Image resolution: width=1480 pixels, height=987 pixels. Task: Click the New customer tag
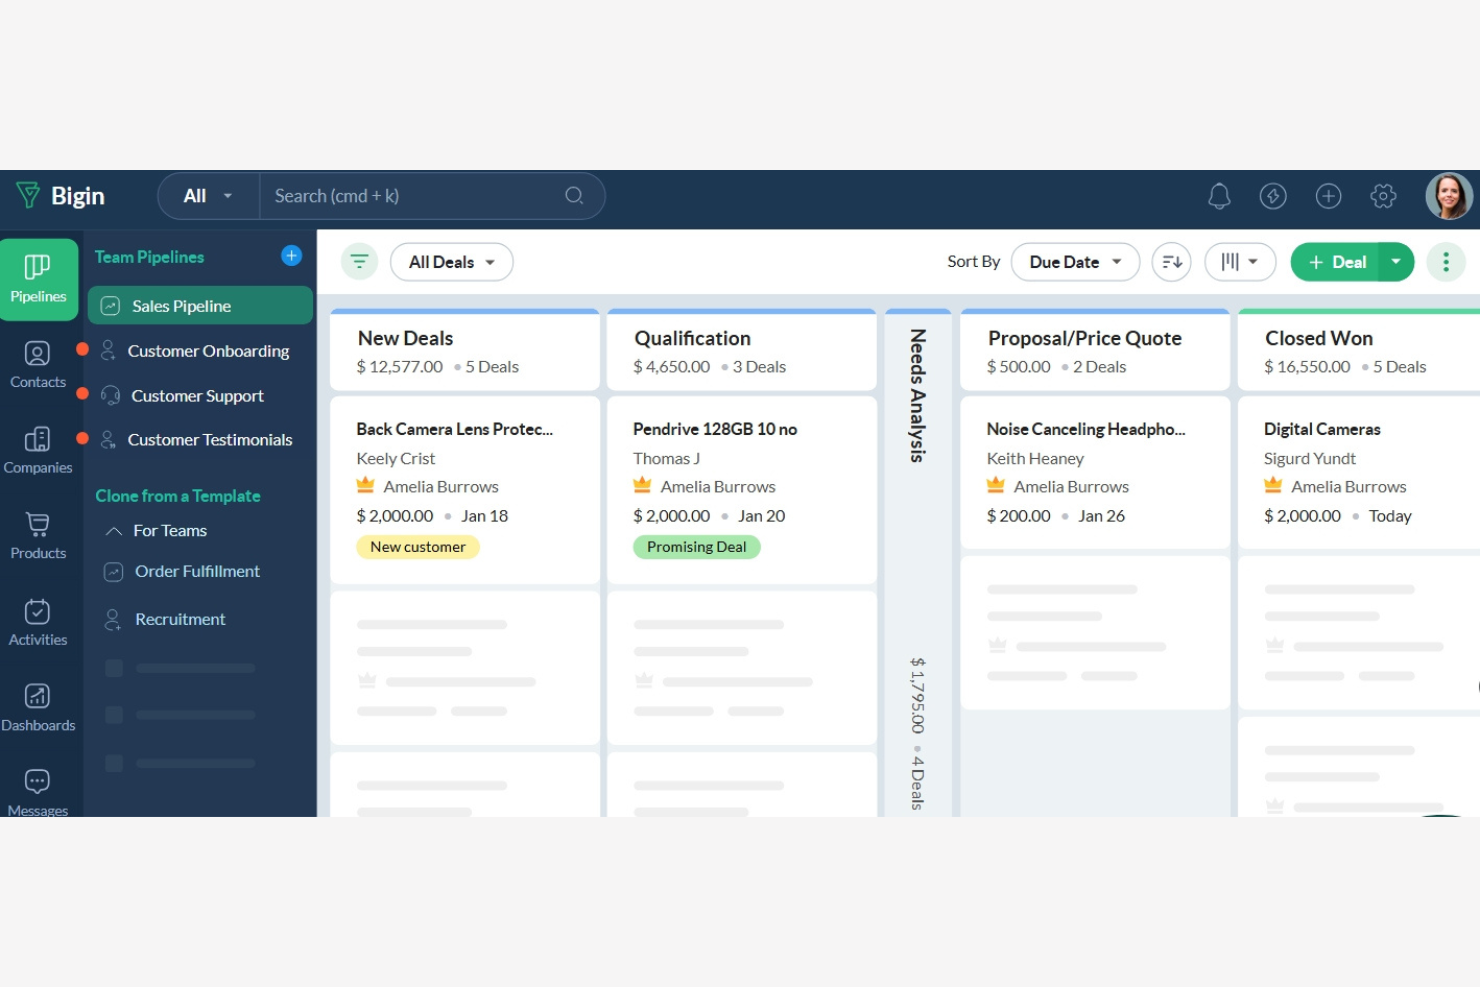tap(418, 547)
